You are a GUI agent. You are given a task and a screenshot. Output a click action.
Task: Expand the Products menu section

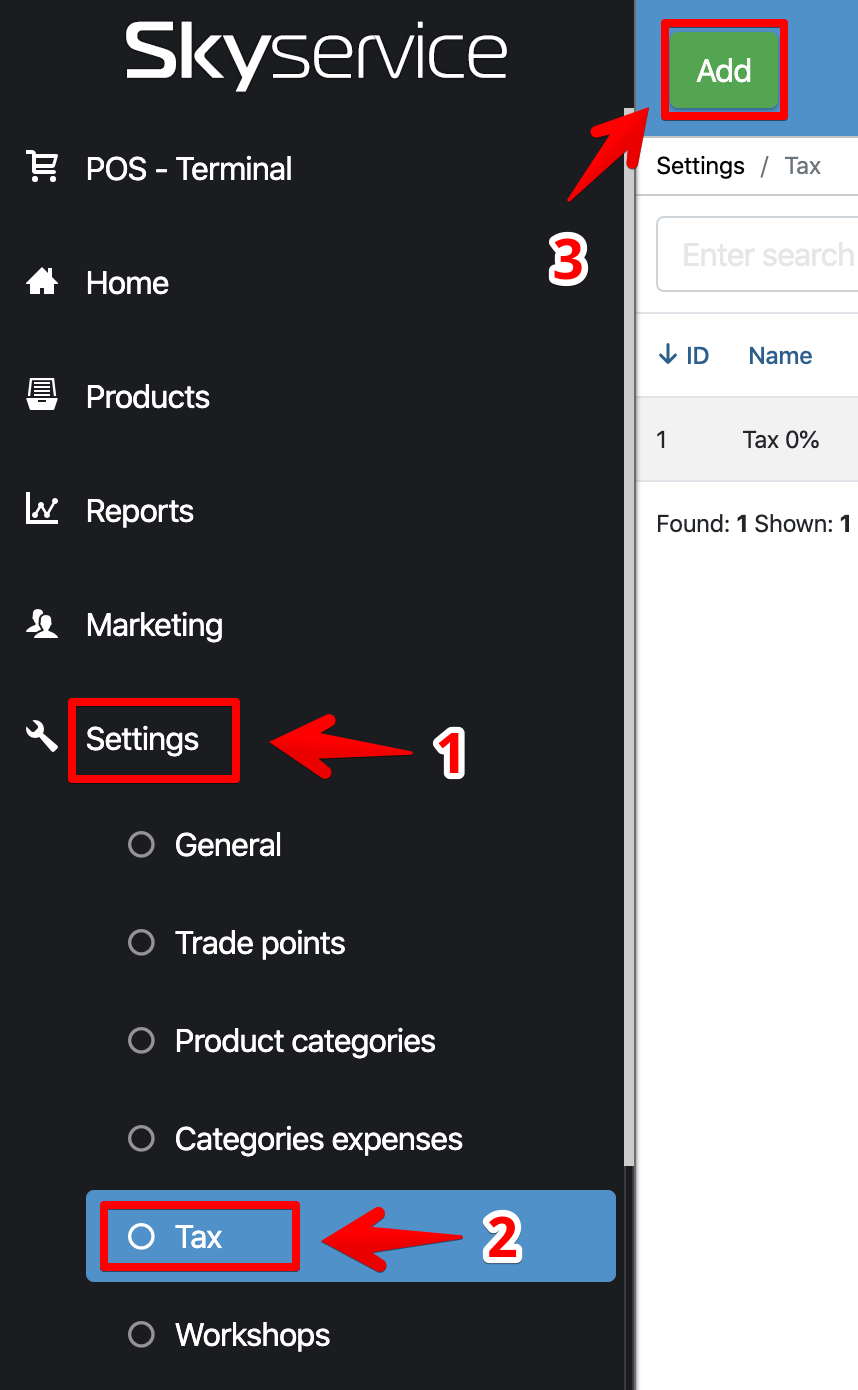click(x=148, y=397)
